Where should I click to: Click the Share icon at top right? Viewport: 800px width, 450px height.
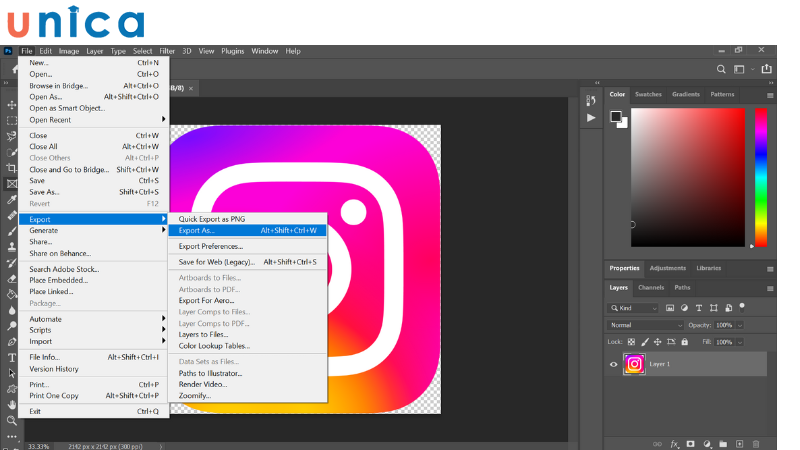[767, 69]
